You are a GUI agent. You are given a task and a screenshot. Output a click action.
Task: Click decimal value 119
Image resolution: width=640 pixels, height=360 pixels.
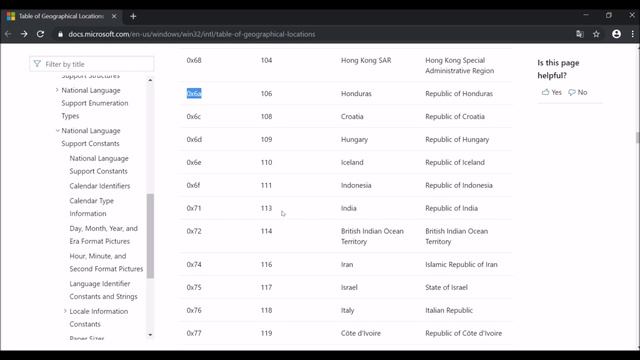point(266,333)
